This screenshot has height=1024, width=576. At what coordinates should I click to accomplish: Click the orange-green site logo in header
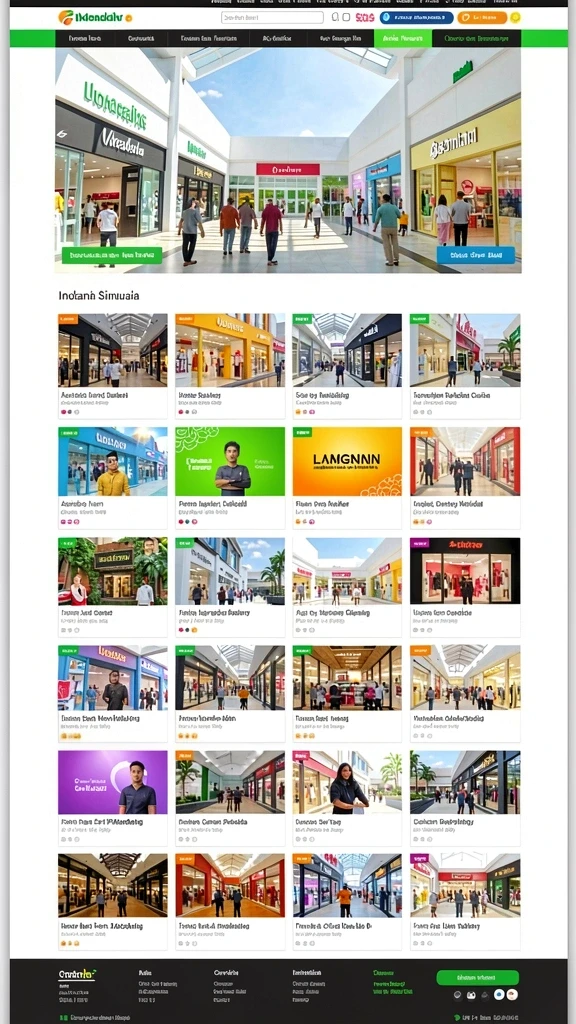tap(95, 18)
